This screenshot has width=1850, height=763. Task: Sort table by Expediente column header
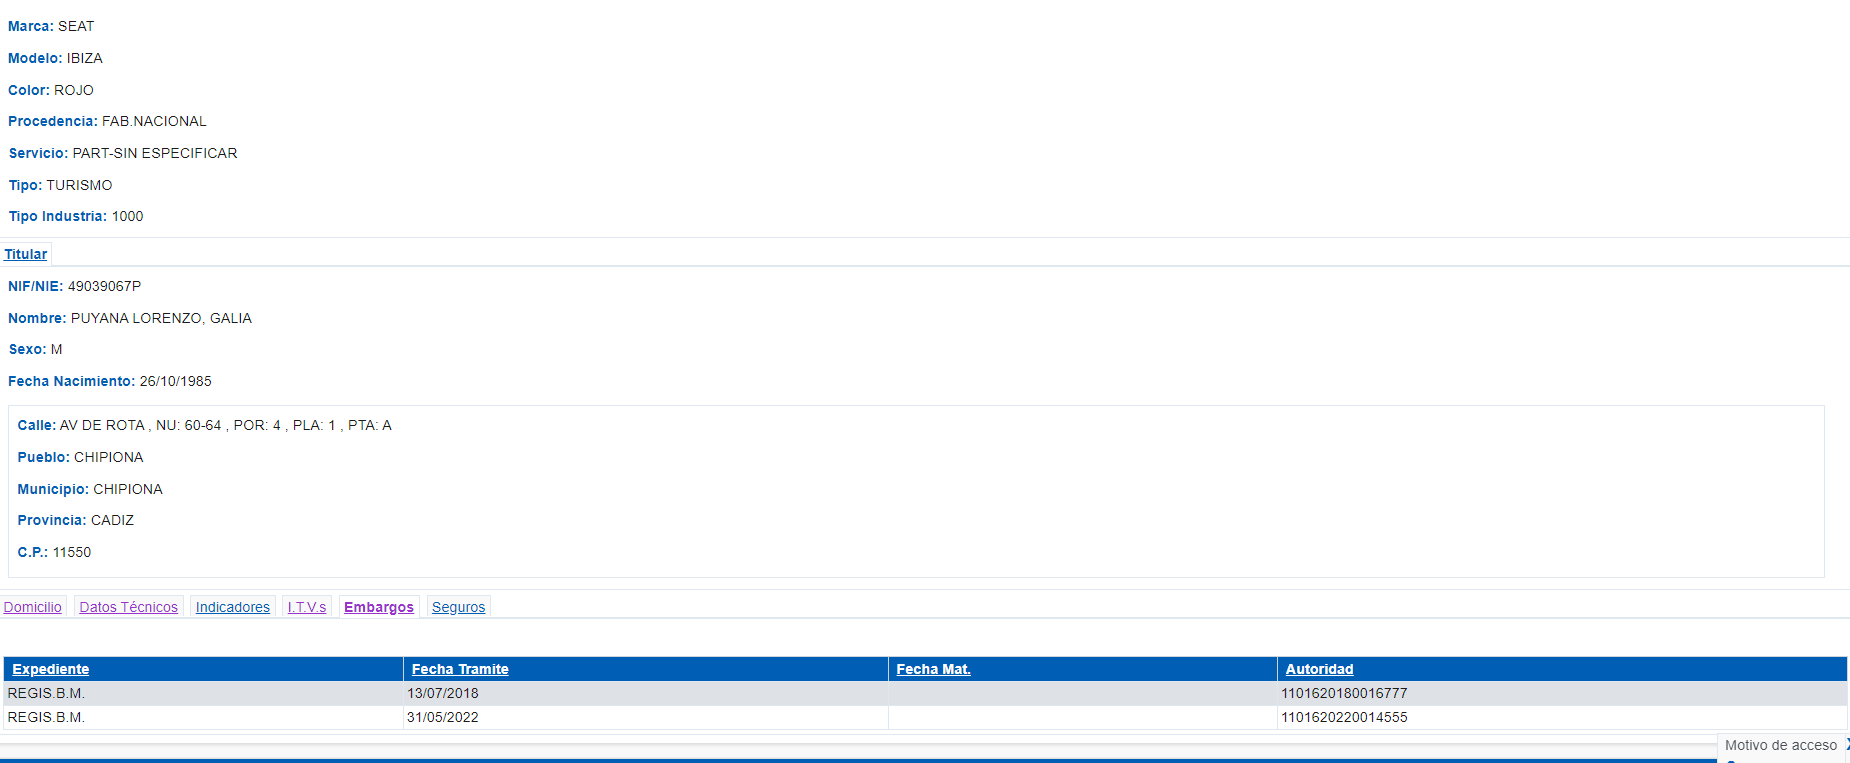(x=51, y=669)
